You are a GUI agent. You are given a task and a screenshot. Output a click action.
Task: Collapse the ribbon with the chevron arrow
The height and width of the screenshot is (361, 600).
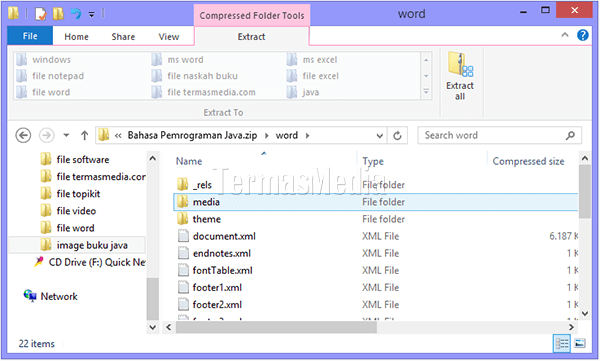(565, 35)
